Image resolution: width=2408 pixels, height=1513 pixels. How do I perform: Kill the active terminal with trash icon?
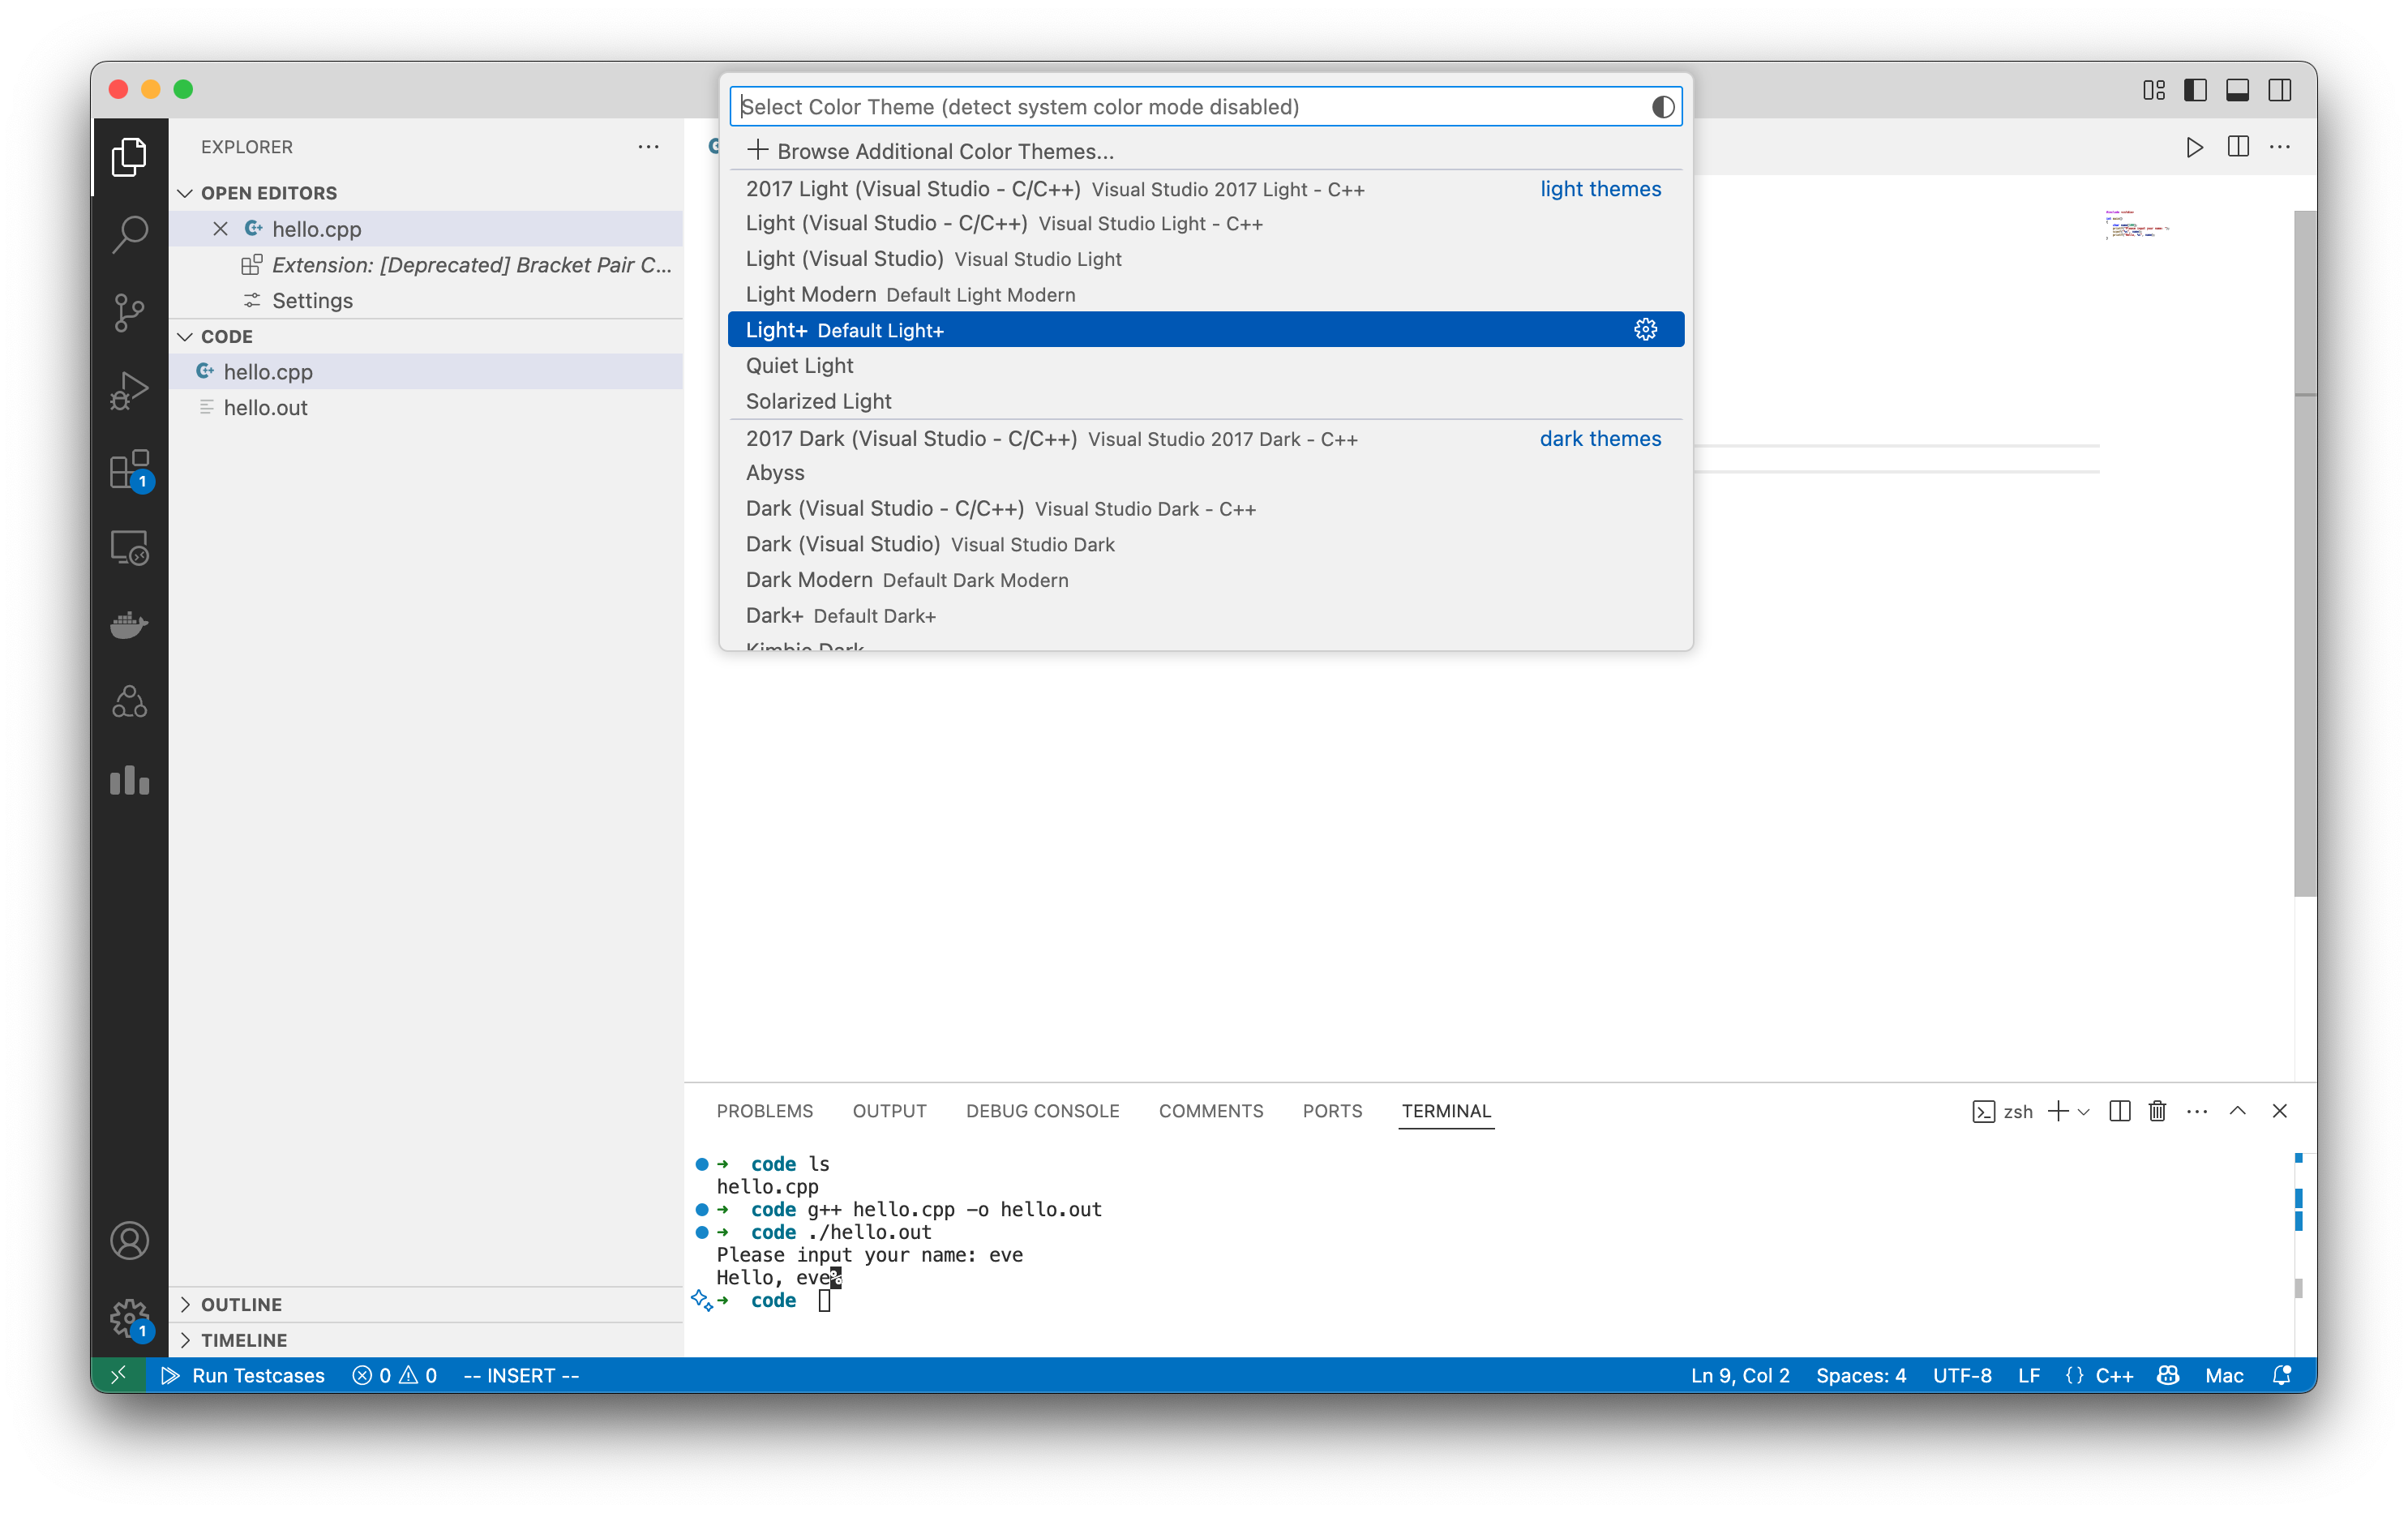pyautogui.click(x=2156, y=1111)
